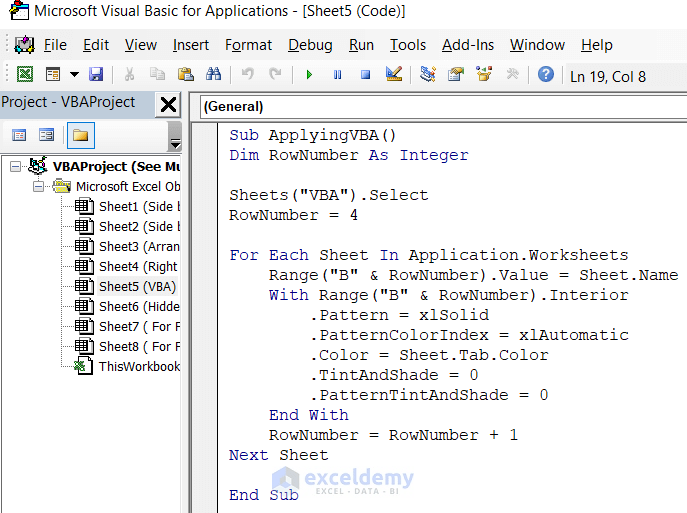Open Find with the binoculars icon
This screenshot has height=513, width=687.
click(213, 74)
